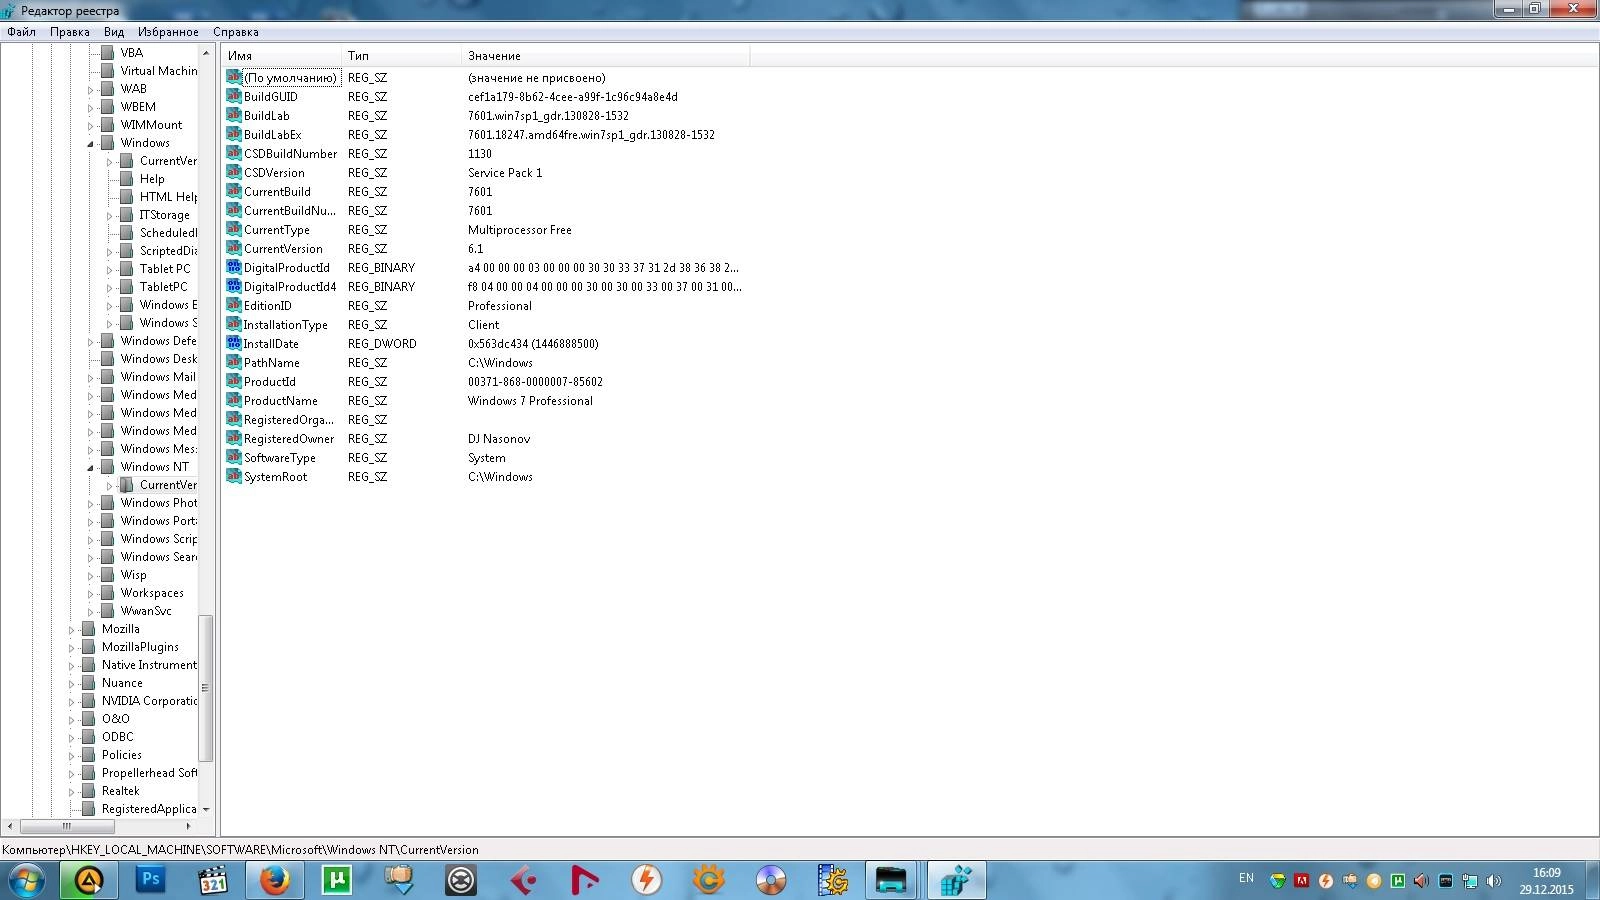Open the Файл menu
1600x900 pixels.
pyautogui.click(x=21, y=32)
